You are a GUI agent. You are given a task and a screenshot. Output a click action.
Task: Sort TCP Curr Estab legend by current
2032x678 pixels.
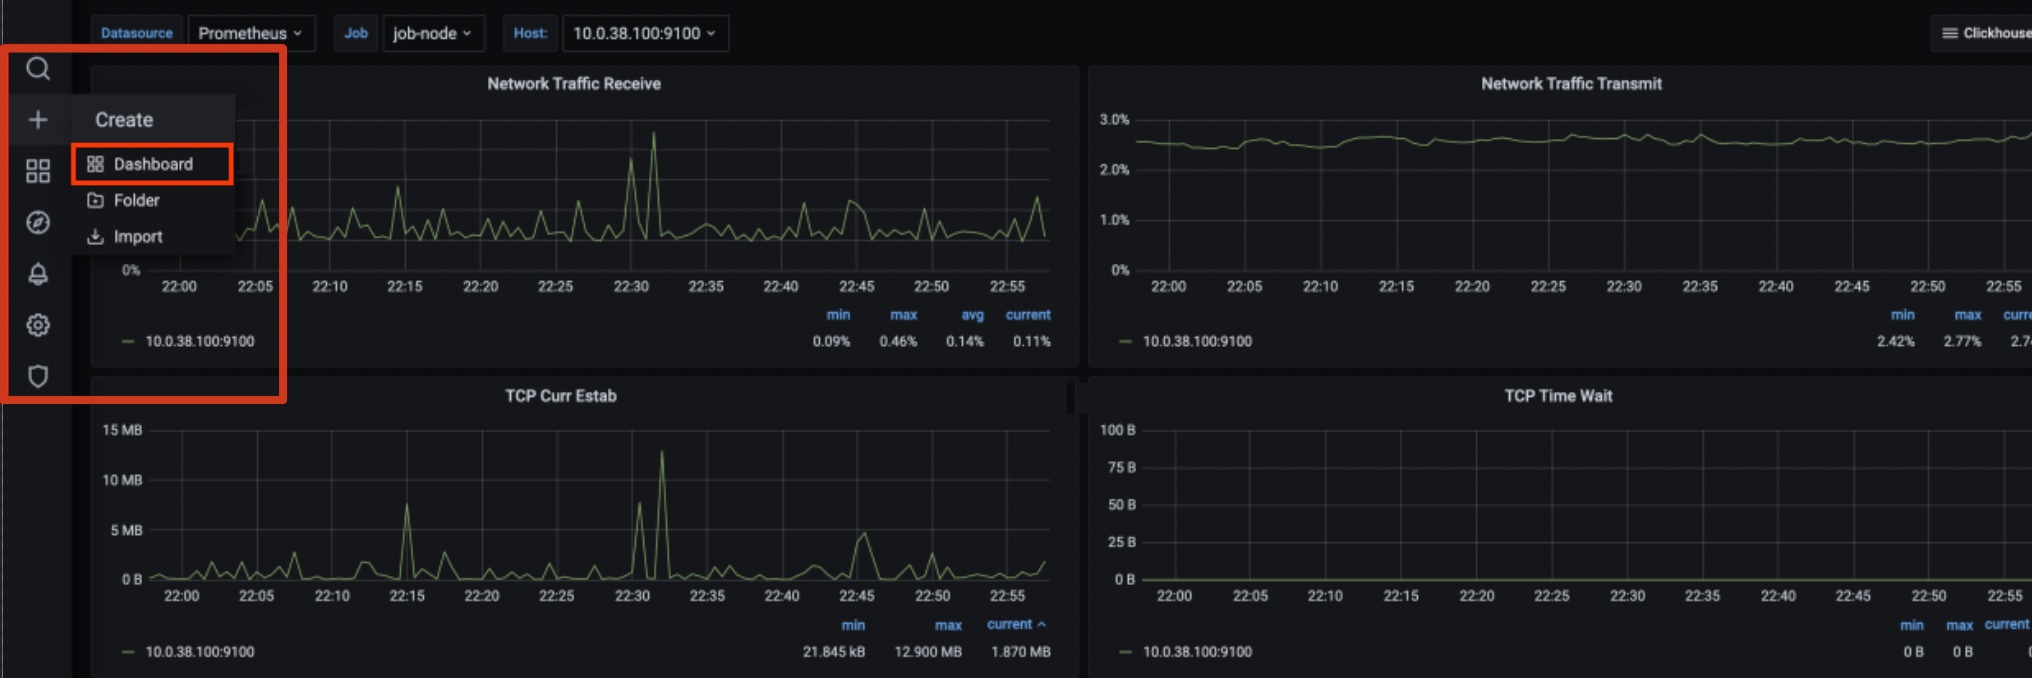[1015, 624]
